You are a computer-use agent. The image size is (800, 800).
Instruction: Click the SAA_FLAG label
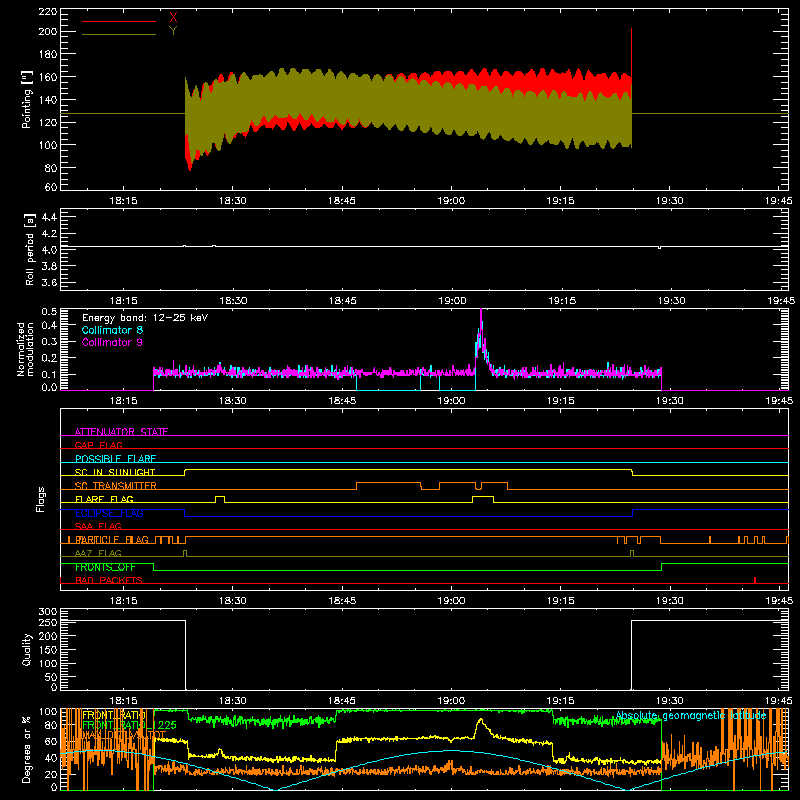(x=98, y=526)
